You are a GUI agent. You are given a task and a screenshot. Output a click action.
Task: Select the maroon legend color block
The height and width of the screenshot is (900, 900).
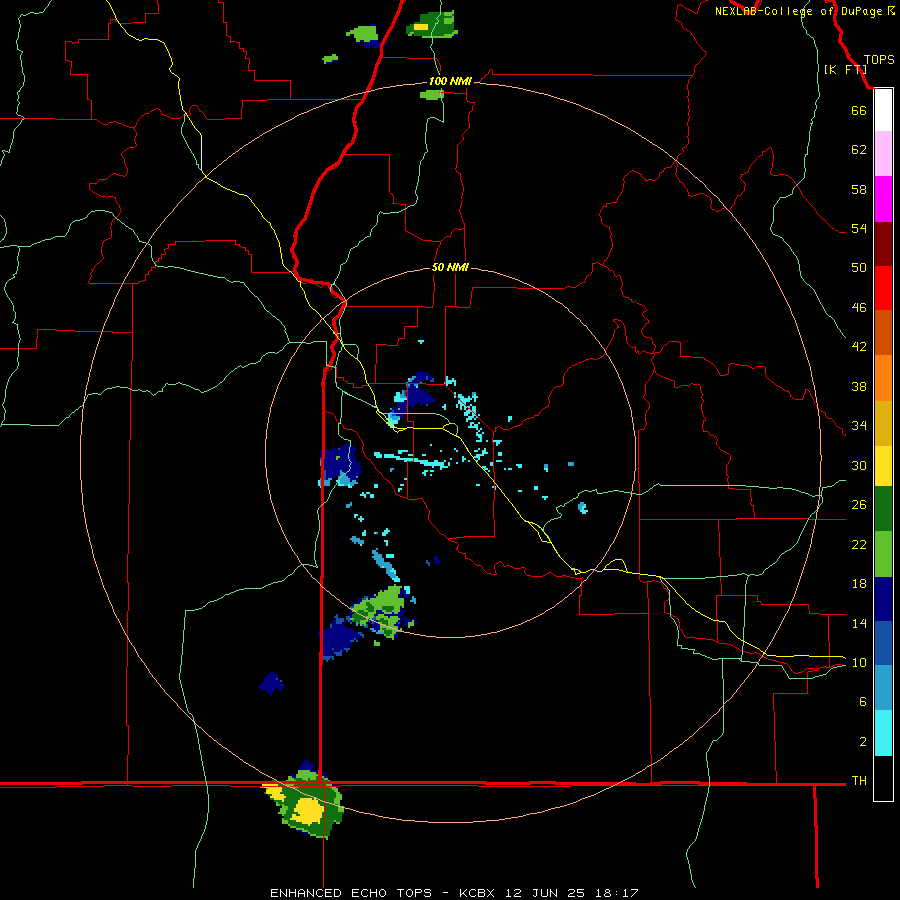(x=883, y=243)
